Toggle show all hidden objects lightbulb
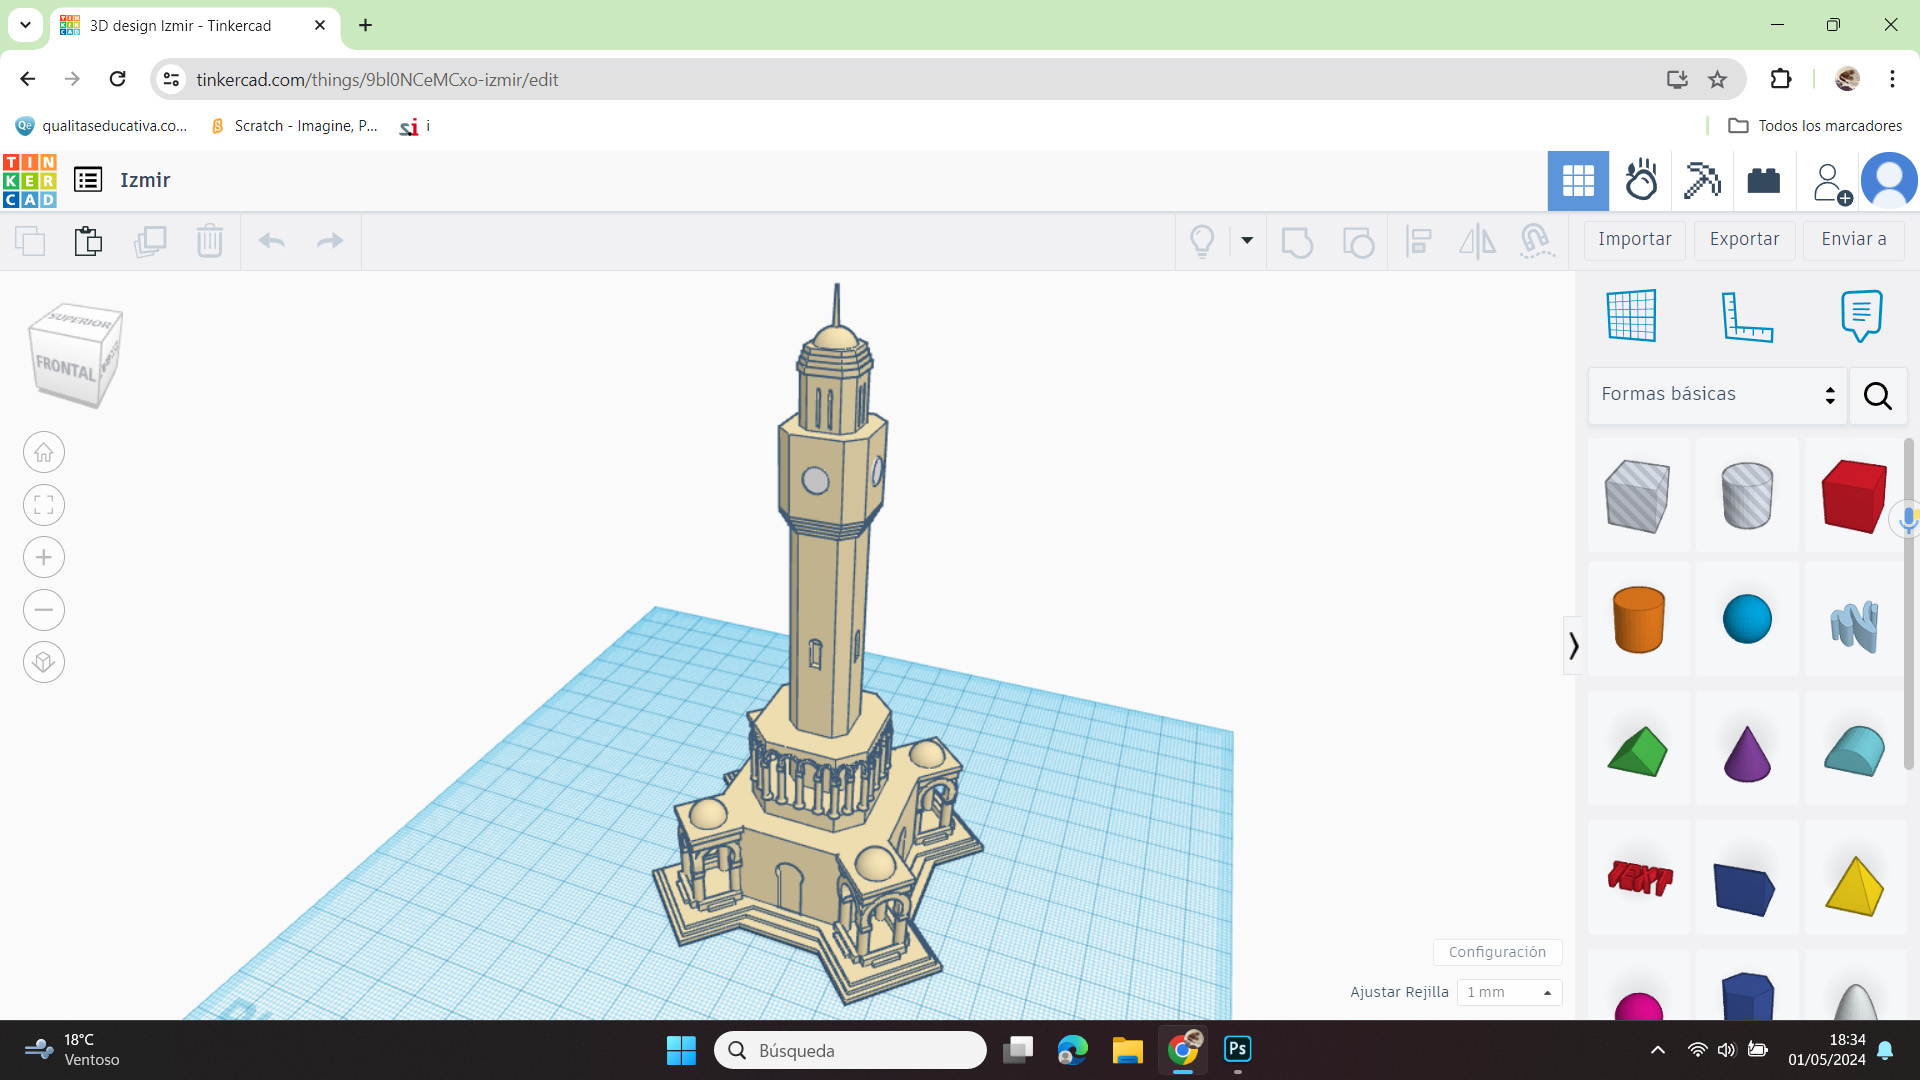The height and width of the screenshot is (1080, 1920). pos(1202,241)
